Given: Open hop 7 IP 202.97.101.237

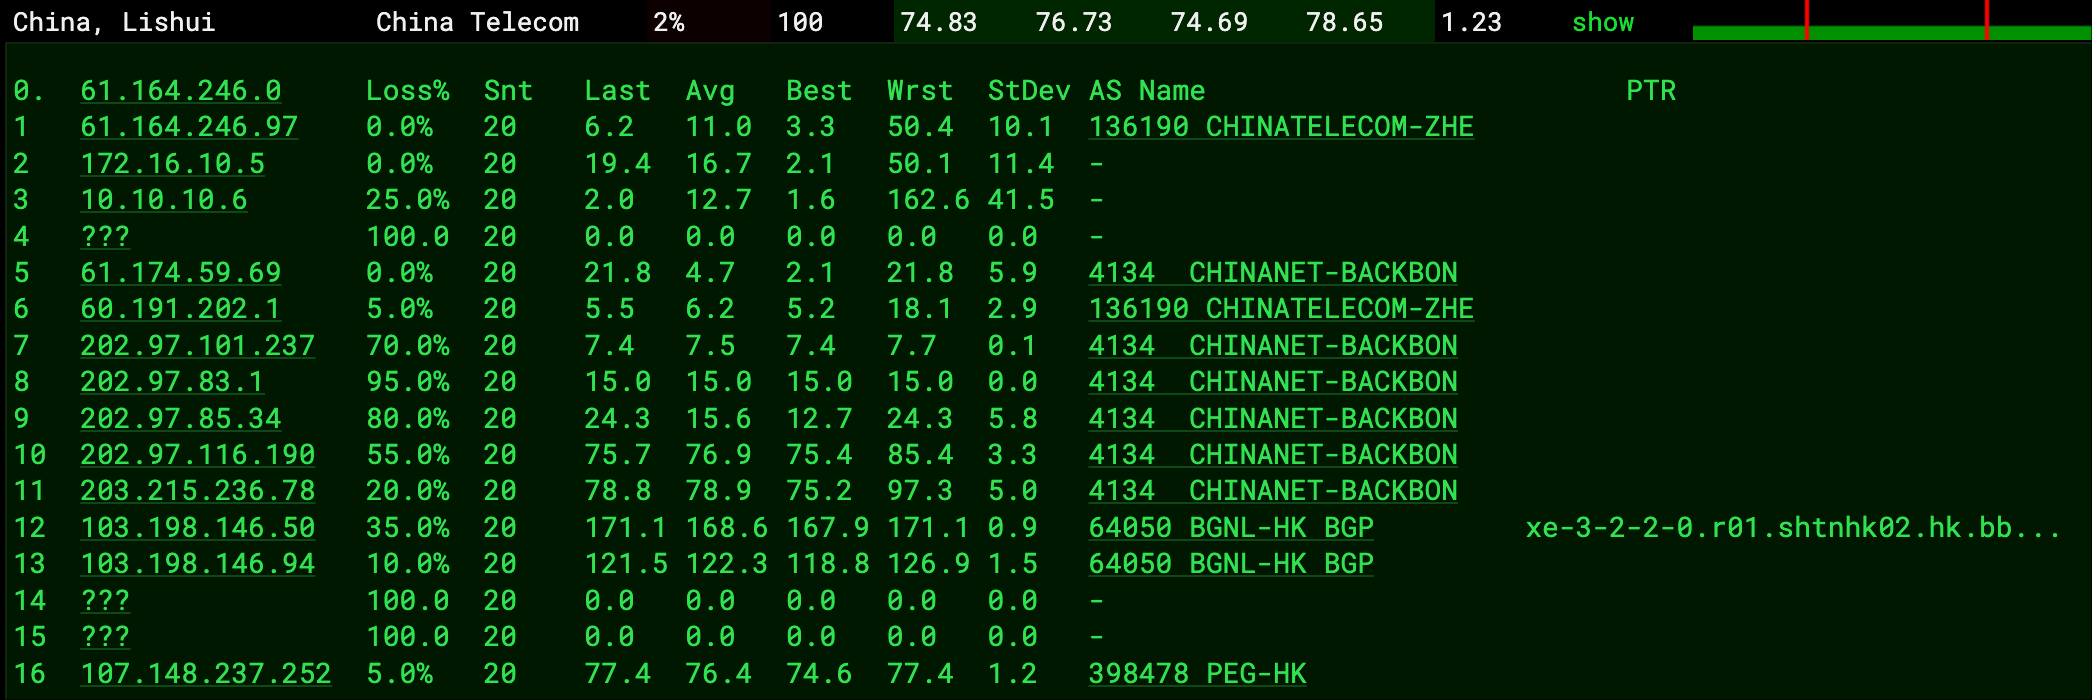Looking at the screenshot, I should 198,346.
